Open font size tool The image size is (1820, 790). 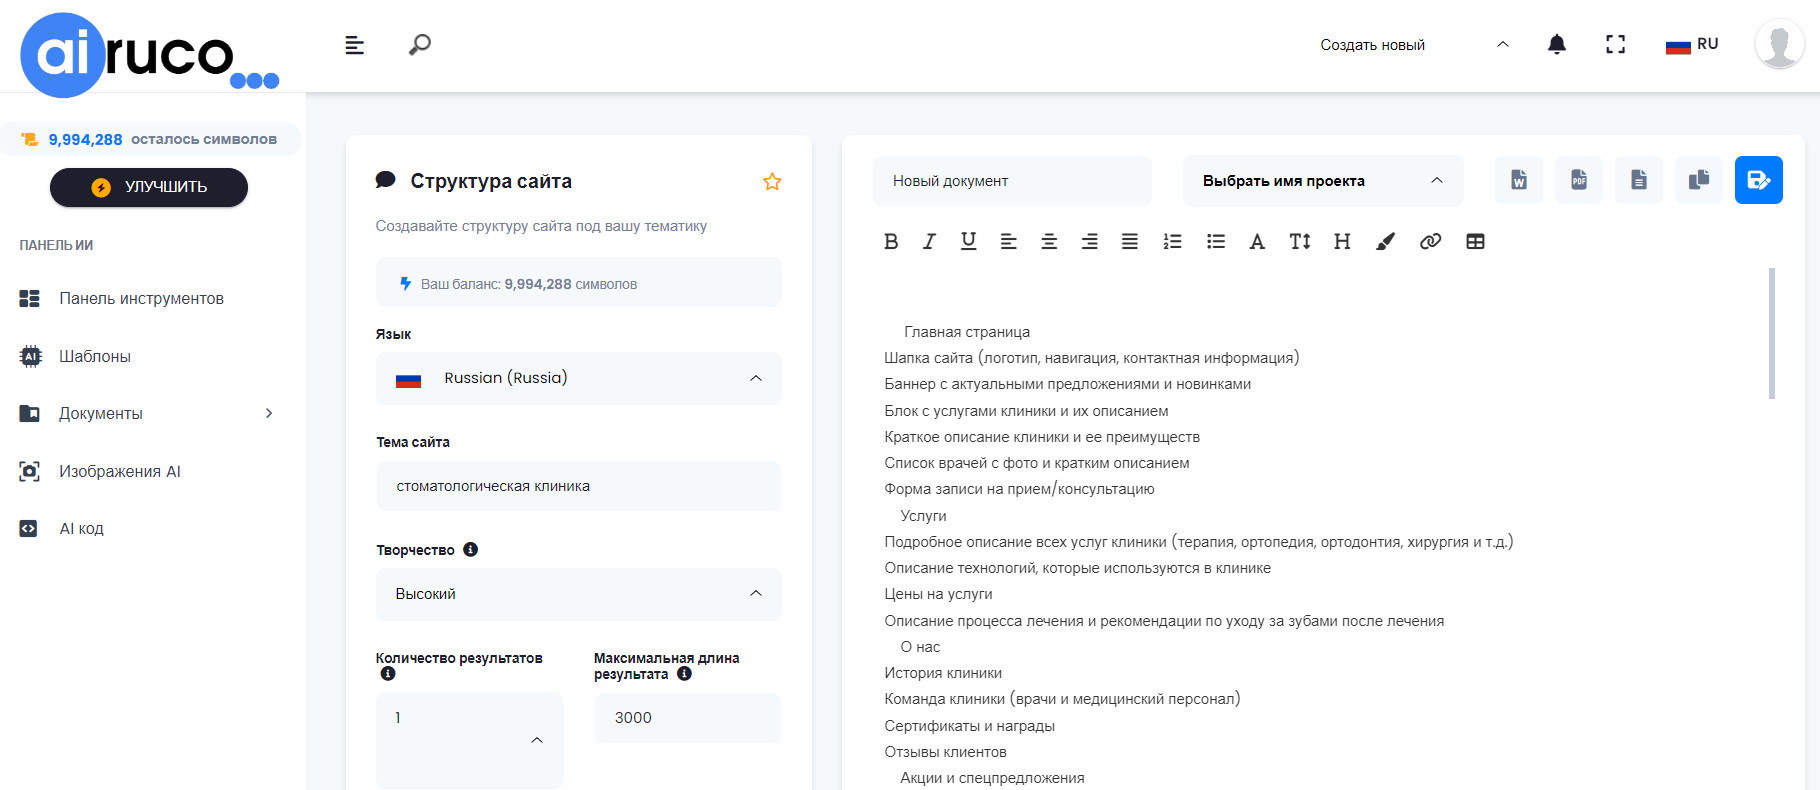tap(1300, 241)
